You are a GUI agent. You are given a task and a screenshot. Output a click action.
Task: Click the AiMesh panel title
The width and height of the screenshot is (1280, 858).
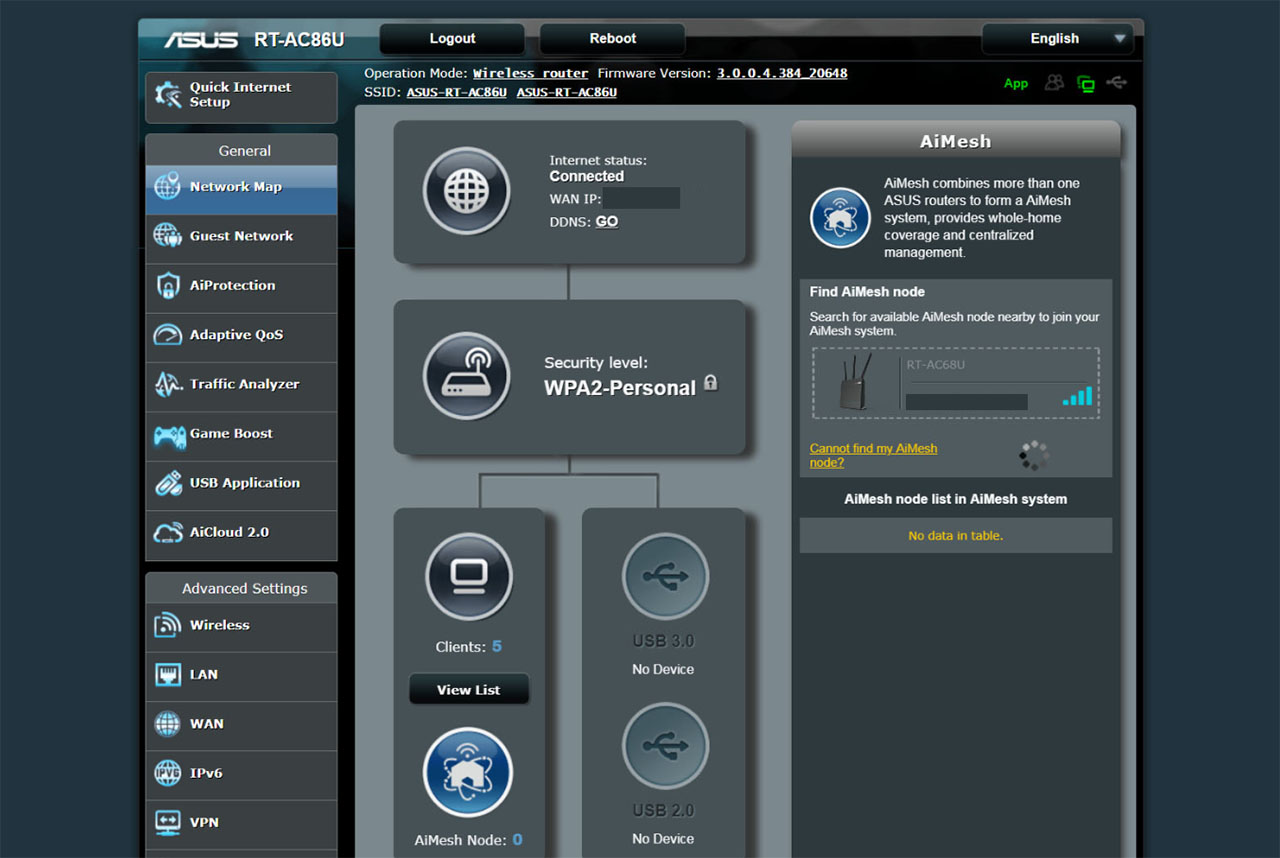955,141
